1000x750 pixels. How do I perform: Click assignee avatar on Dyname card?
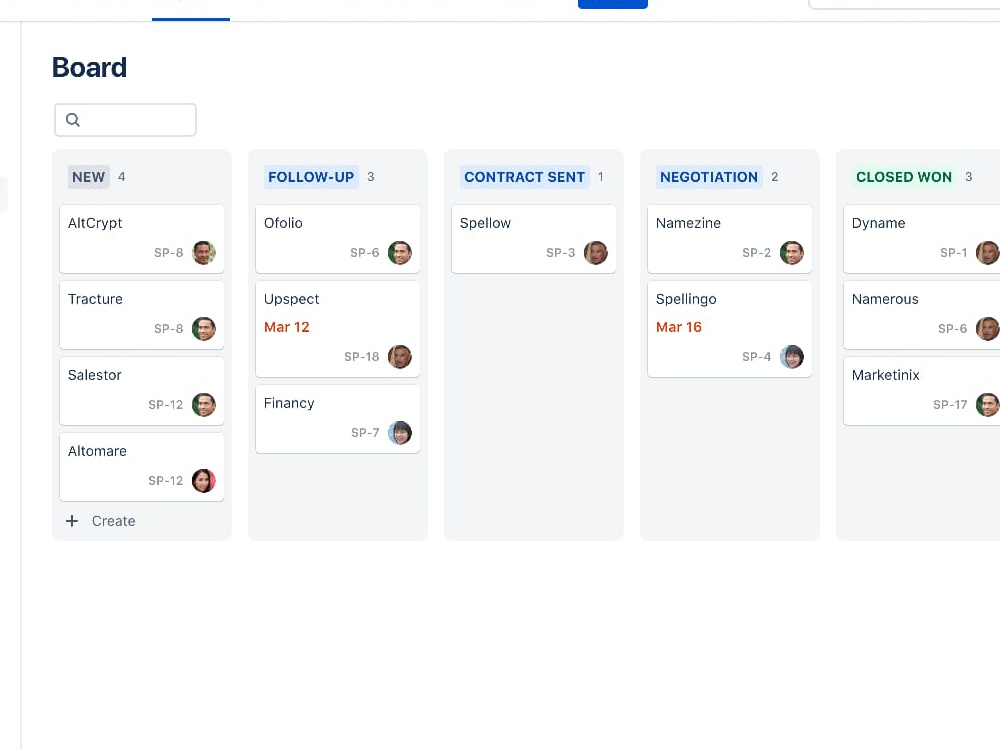988,253
